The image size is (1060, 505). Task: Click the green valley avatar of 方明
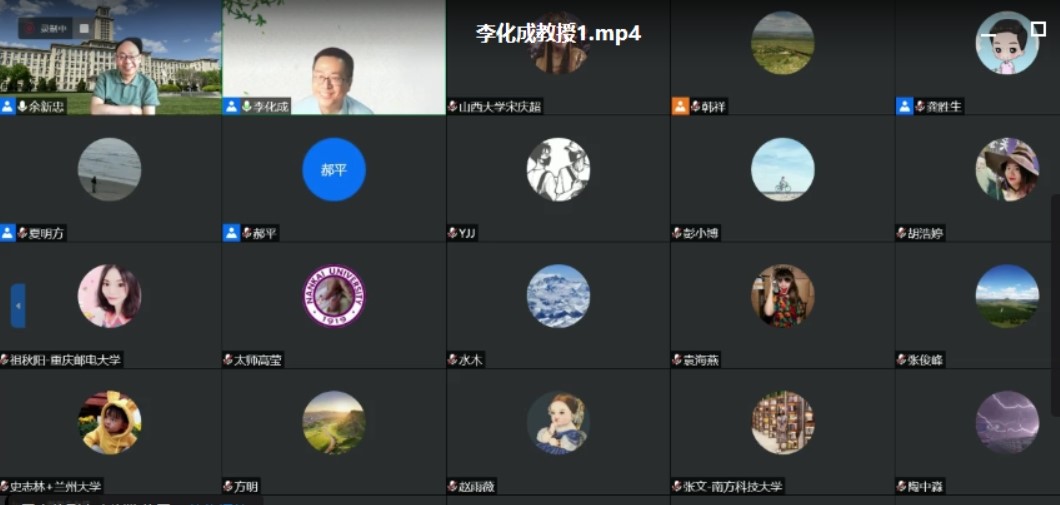click(x=334, y=423)
